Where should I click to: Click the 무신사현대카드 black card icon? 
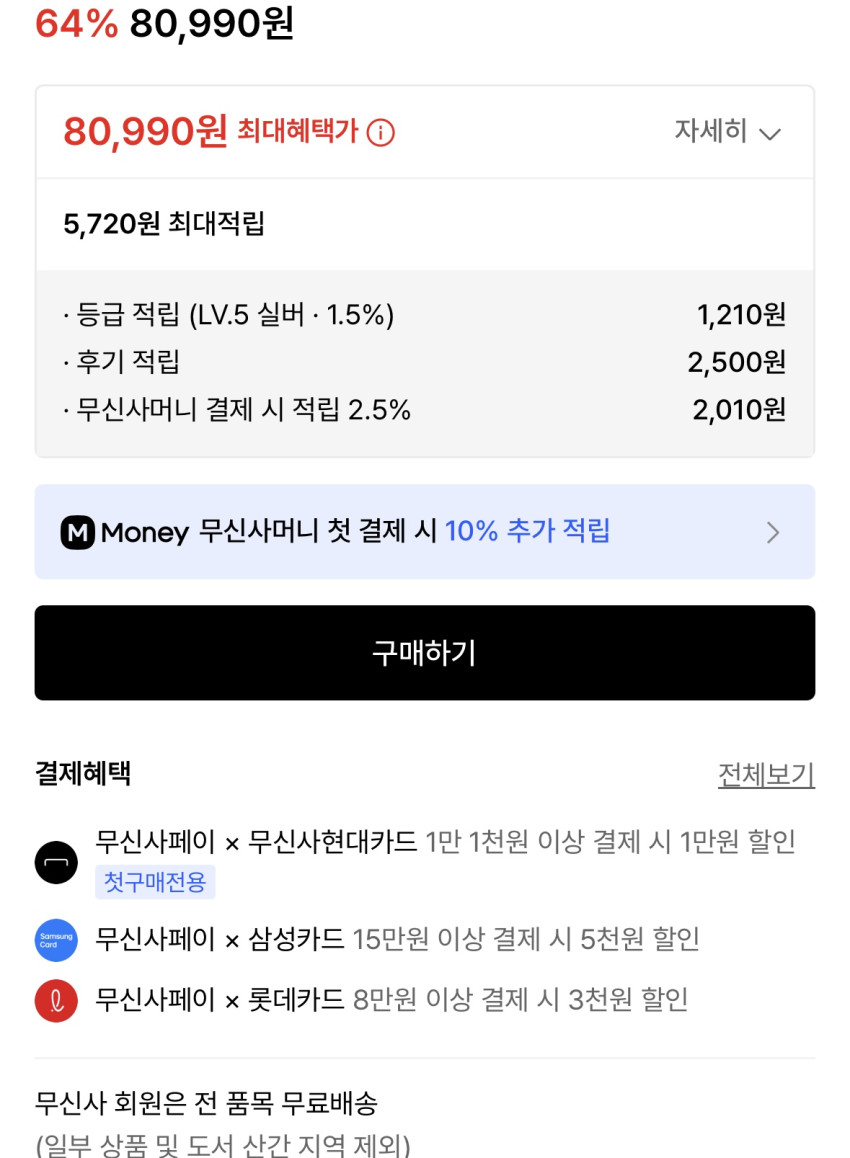point(56,862)
